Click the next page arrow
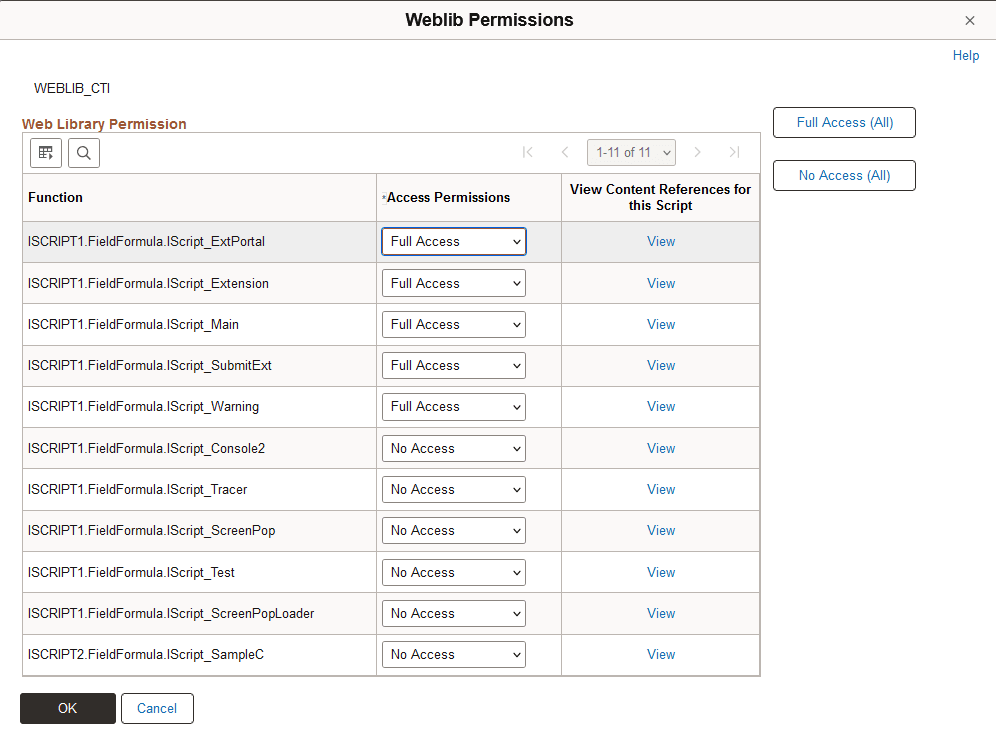Screen dimensions: 996x731 (697, 152)
